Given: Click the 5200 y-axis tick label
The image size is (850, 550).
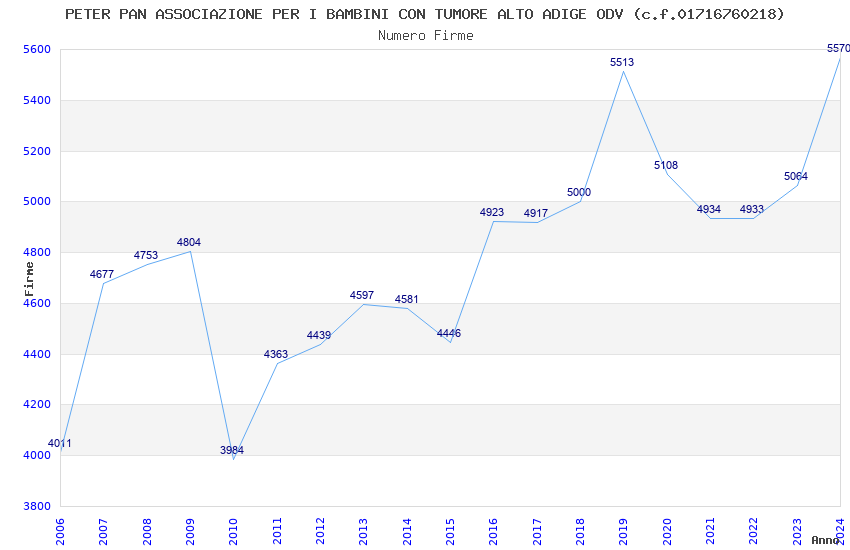Looking at the screenshot, I should click(37, 151).
